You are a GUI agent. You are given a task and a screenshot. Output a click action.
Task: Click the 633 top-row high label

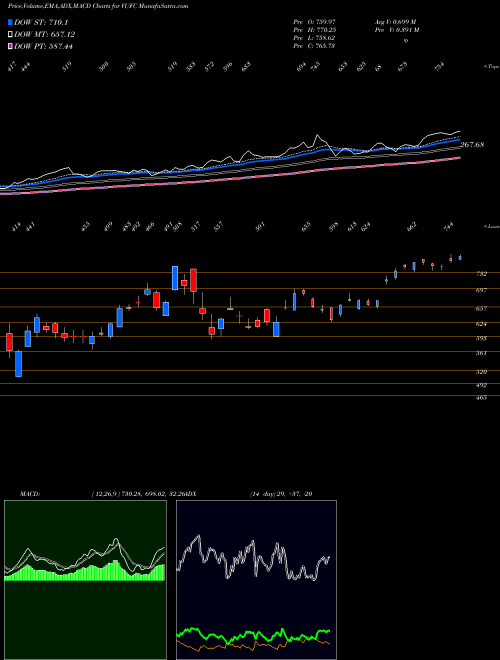pos(246,67)
